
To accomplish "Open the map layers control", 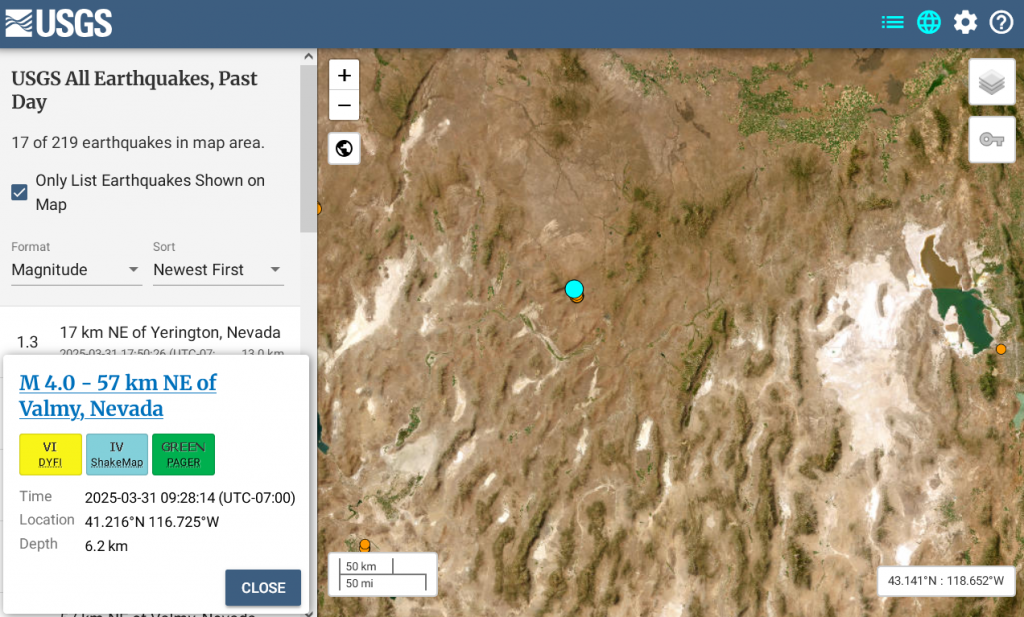I will [x=991, y=82].
